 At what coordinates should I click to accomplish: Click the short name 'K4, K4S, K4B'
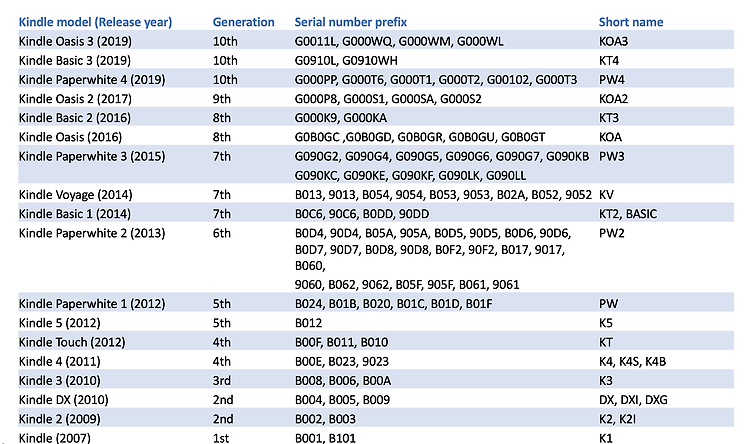(632, 361)
